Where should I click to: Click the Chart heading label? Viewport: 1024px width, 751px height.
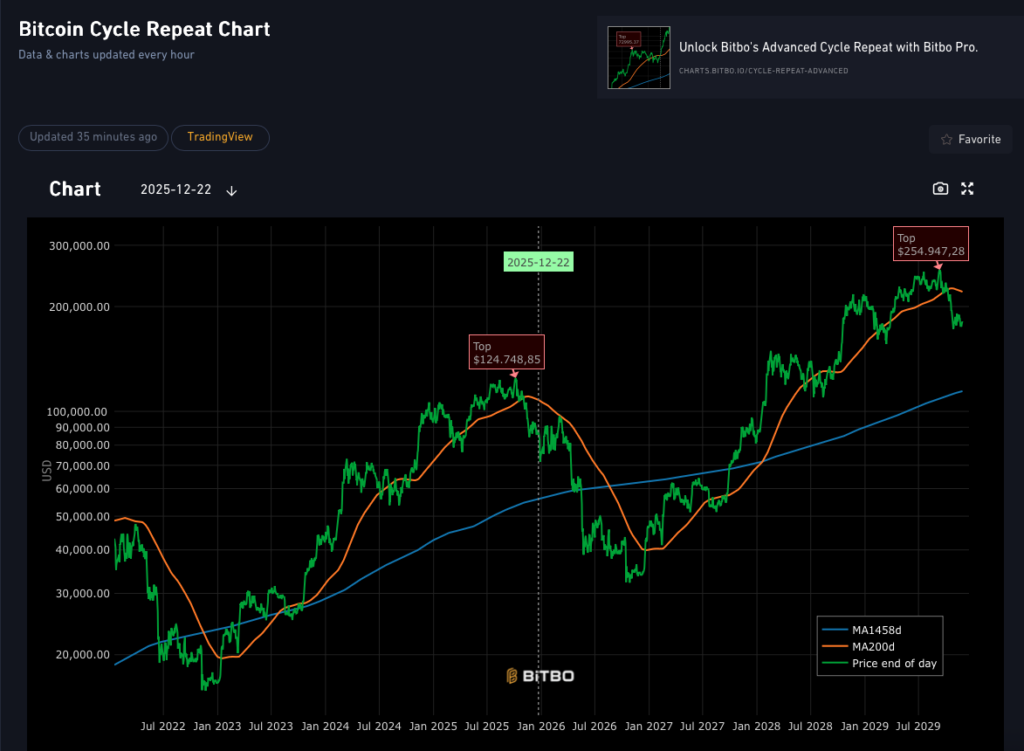pos(74,189)
